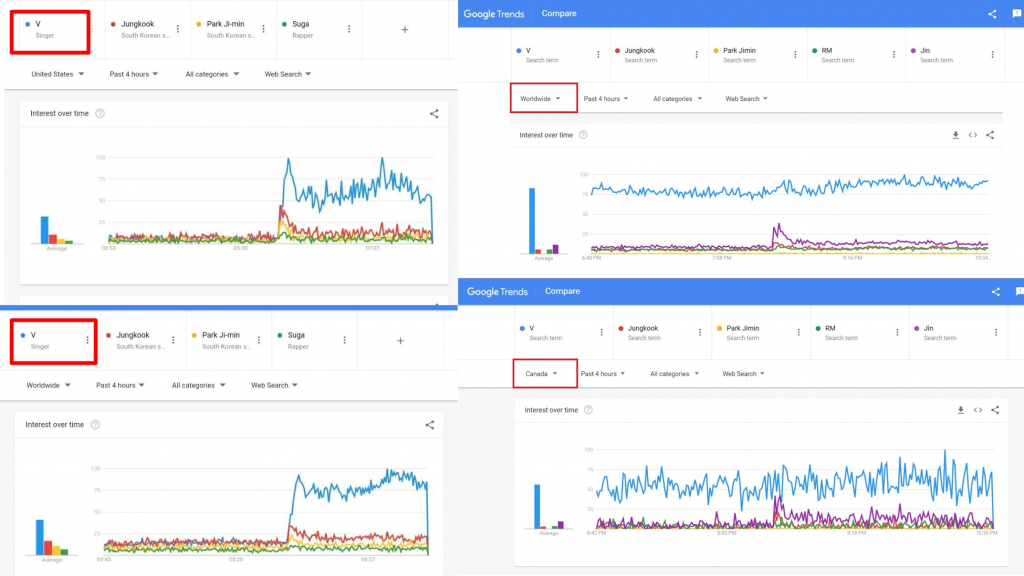Open Jungkook's three-dot menu in United States panel
The height and width of the screenshot is (576, 1024).
pos(178,29)
